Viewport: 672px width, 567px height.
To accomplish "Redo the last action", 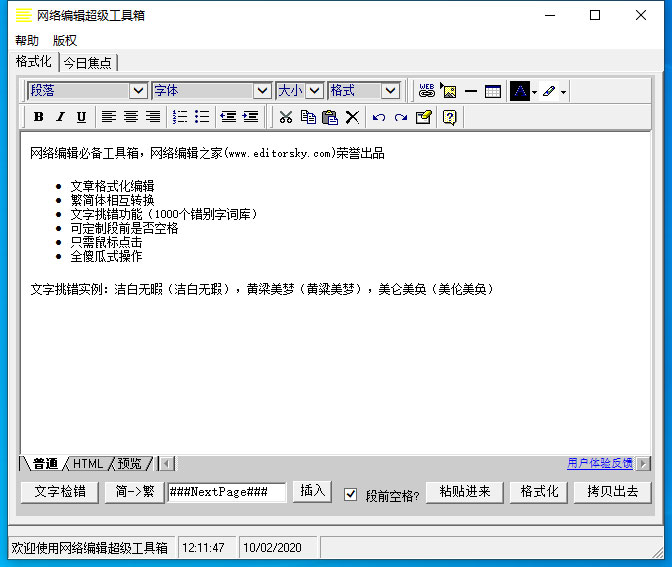I will [x=401, y=117].
